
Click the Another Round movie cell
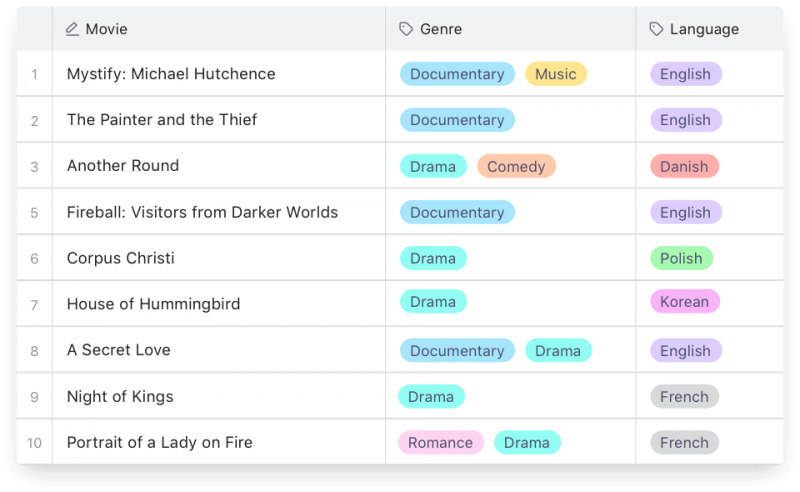(x=123, y=166)
